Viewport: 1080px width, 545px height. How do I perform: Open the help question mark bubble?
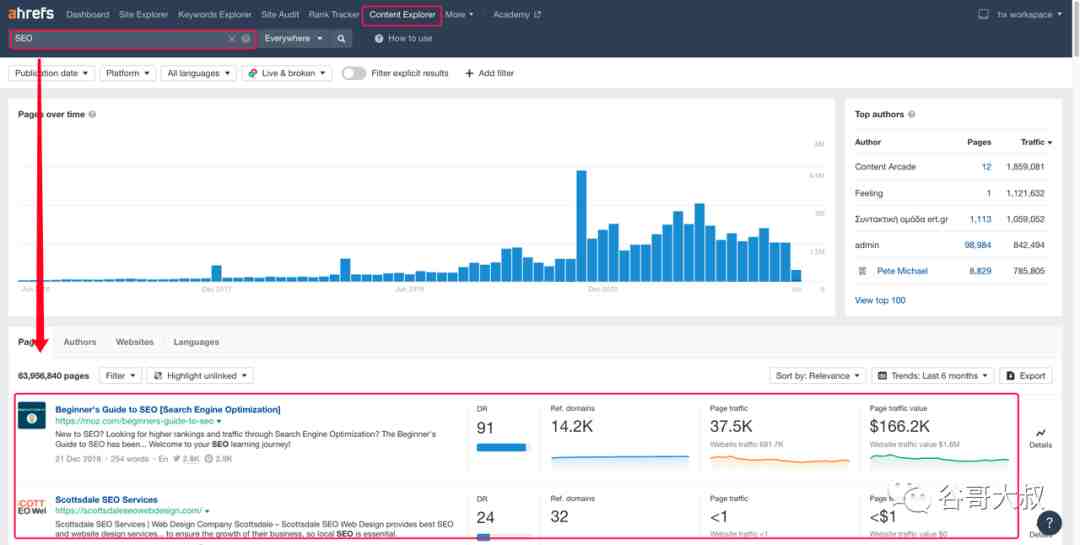pyautogui.click(x=1049, y=524)
